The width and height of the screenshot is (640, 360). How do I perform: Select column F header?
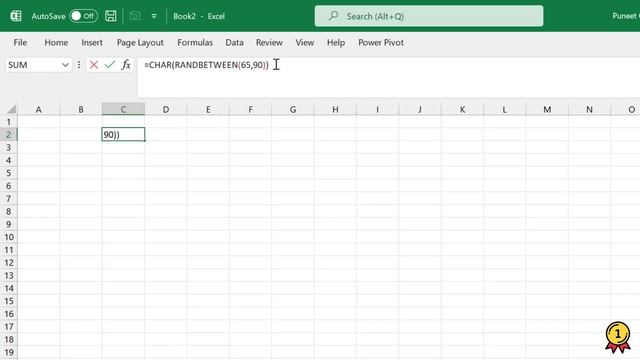coord(251,109)
